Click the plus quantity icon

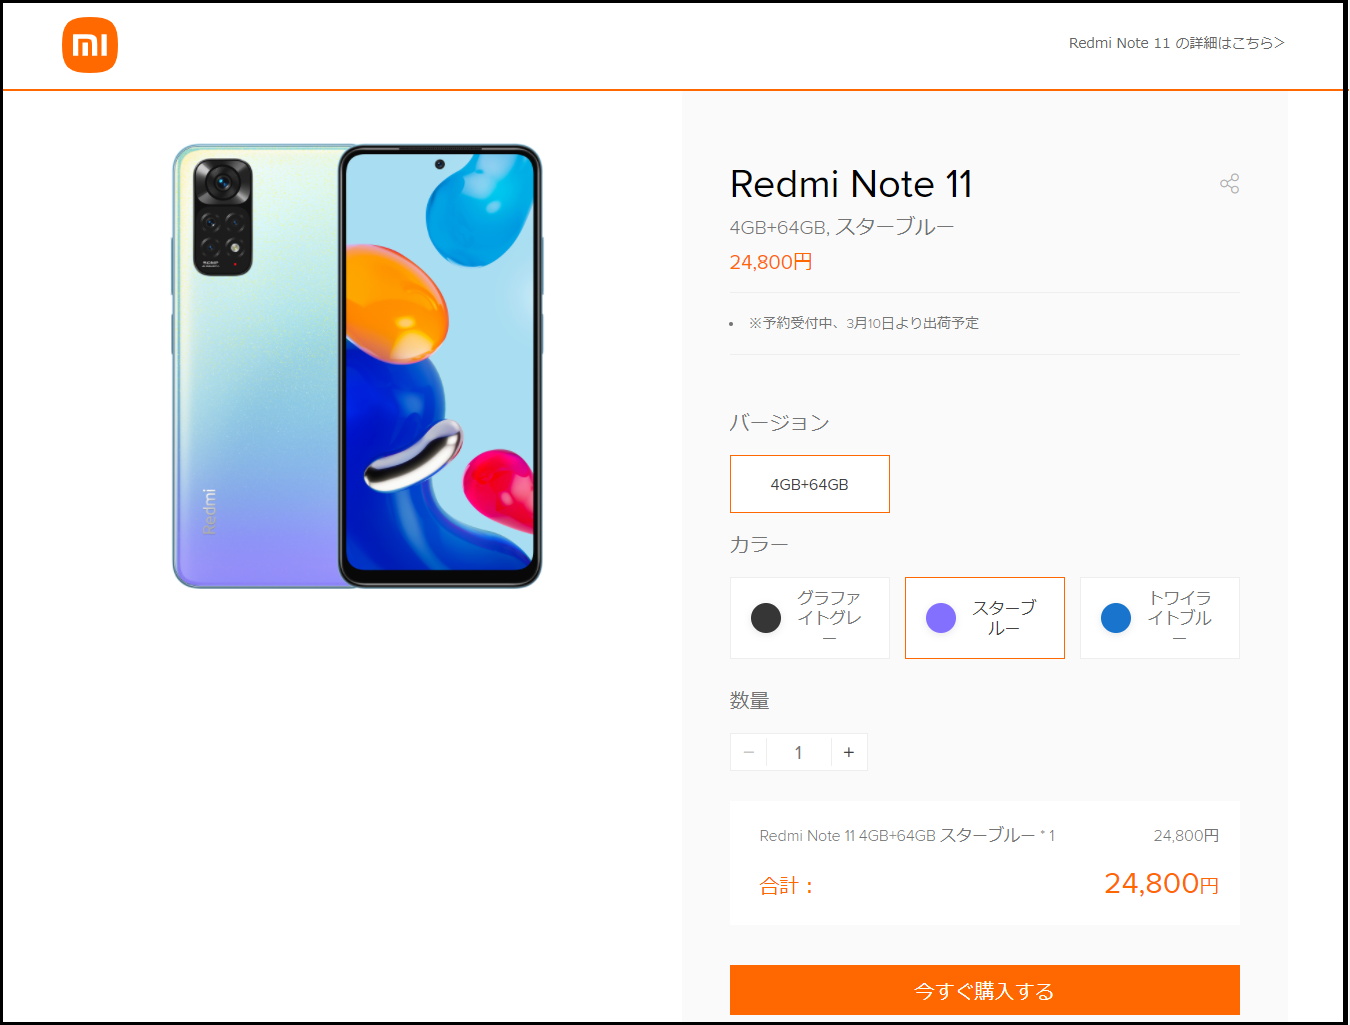[x=849, y=752]
